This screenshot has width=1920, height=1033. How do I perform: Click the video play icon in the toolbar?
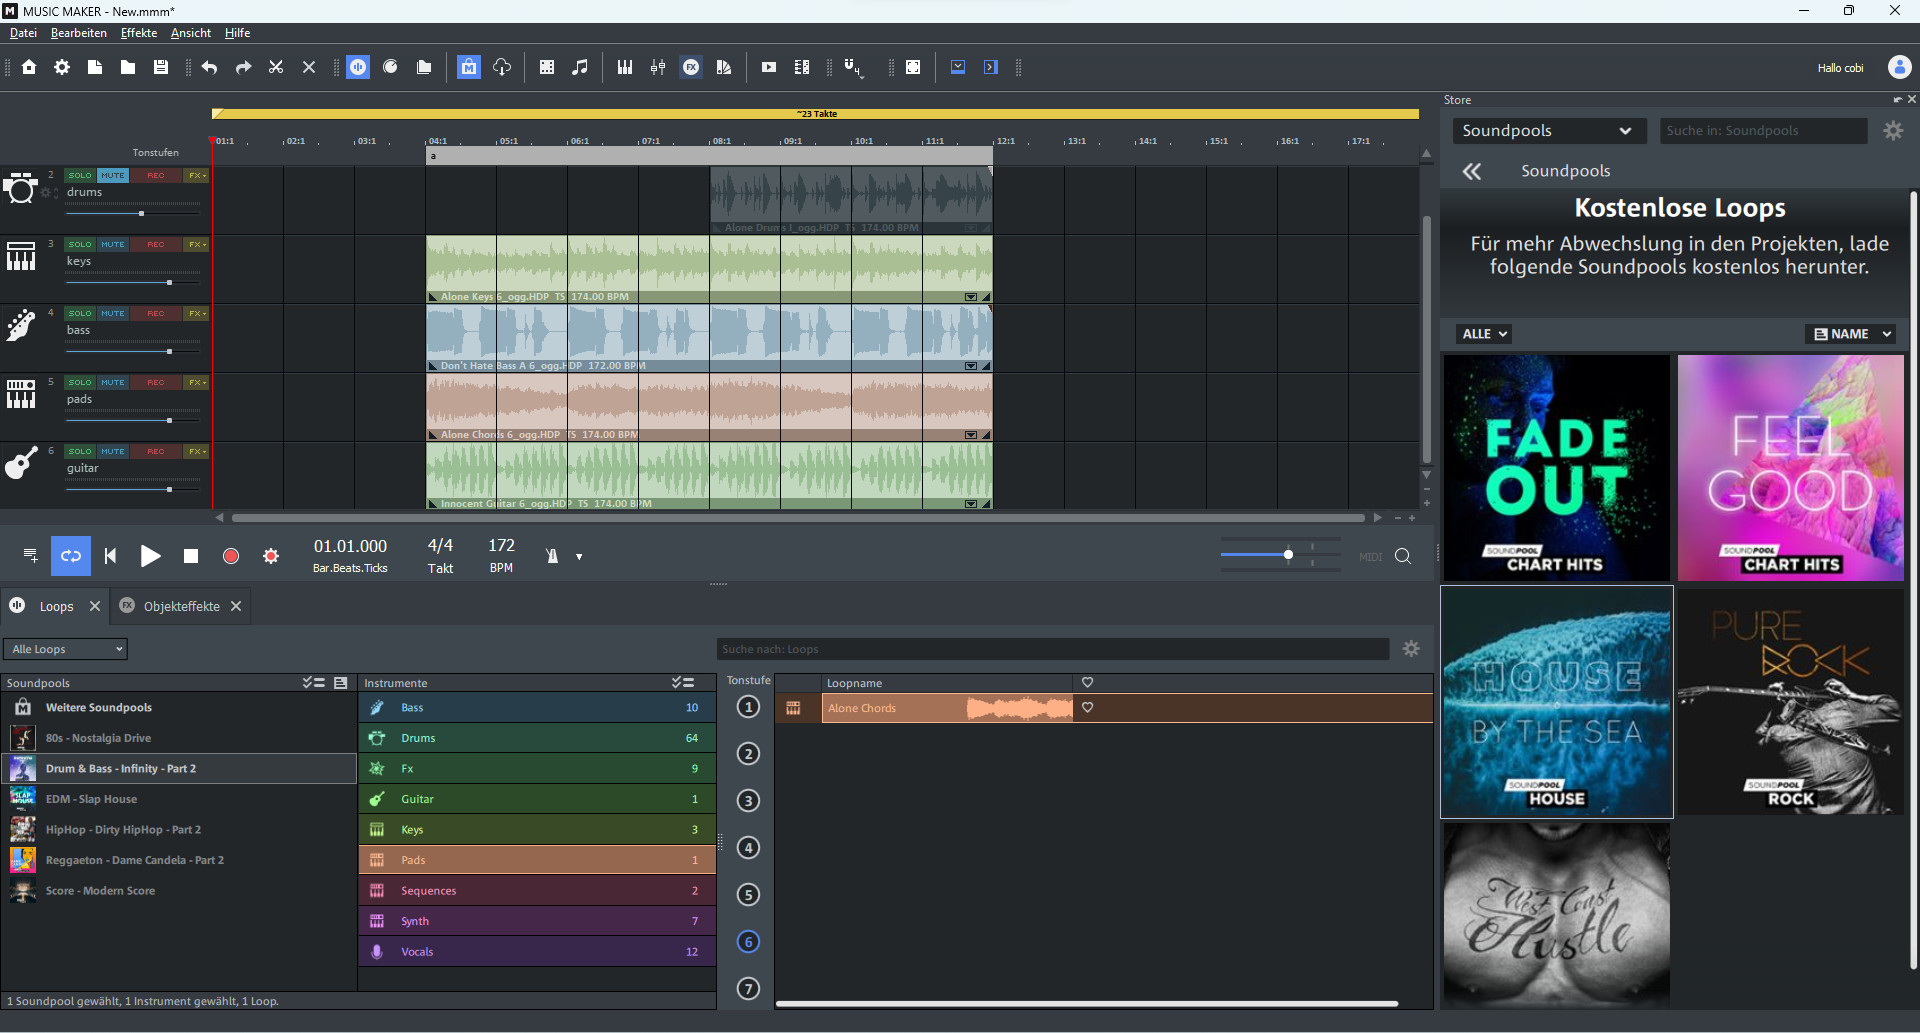[x=769, y=67]
